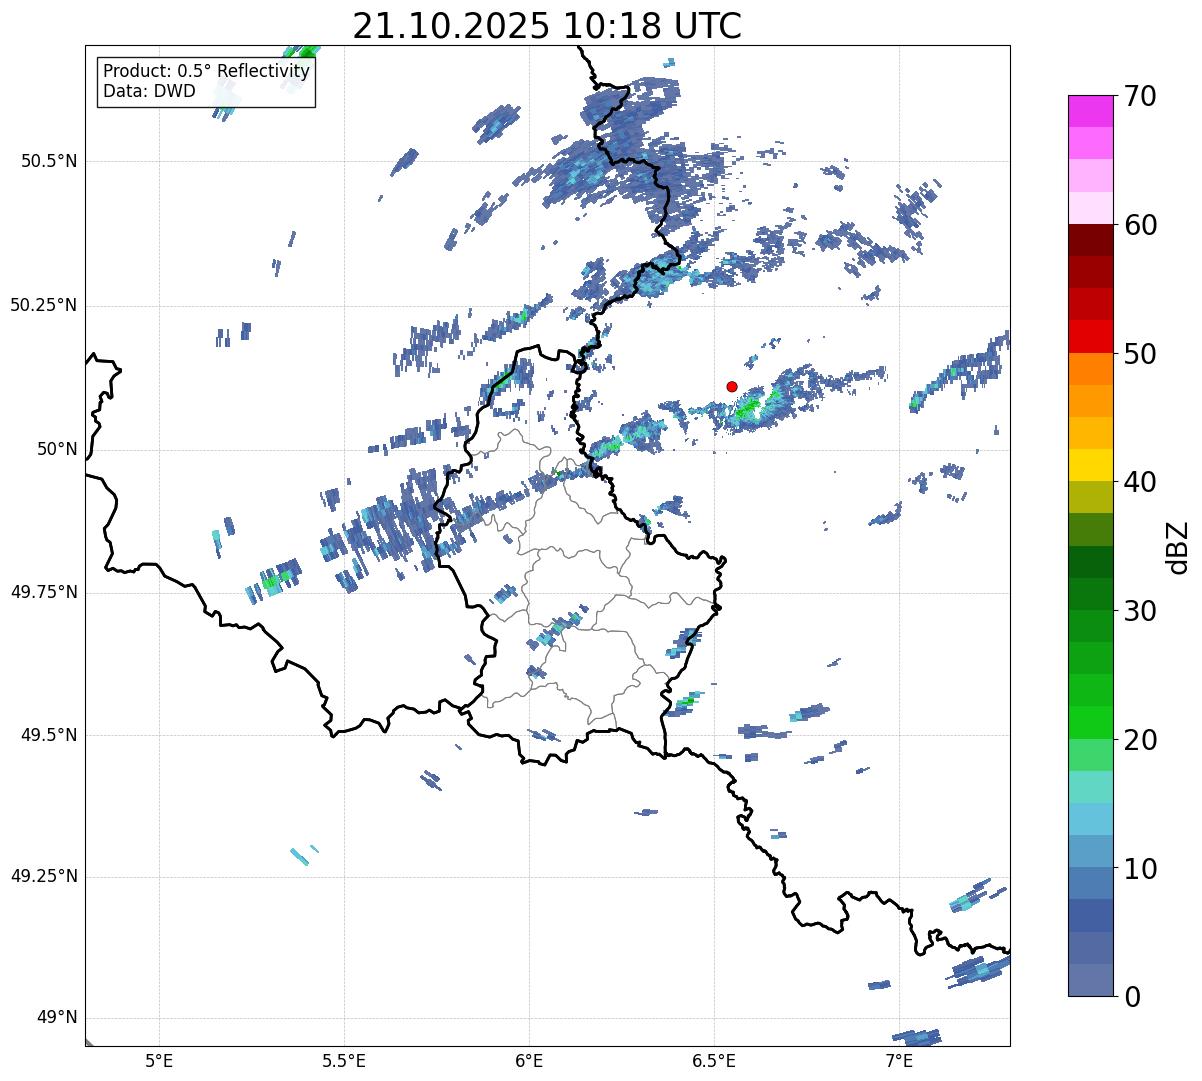The height and width of the screenshot is (1081, 1202).
Task: Click the 6.5°E longitude label
Action: (714, 1060)
